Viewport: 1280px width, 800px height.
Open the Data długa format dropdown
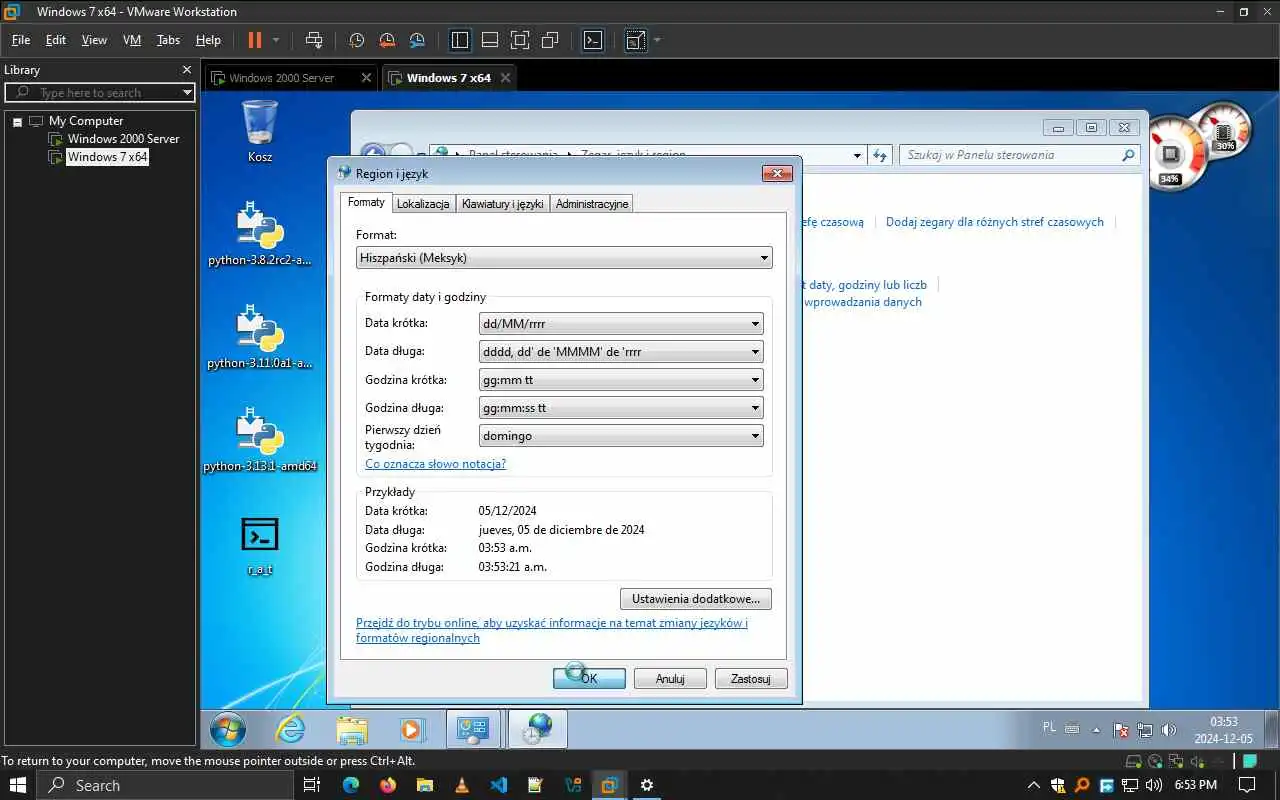(621, 352)
